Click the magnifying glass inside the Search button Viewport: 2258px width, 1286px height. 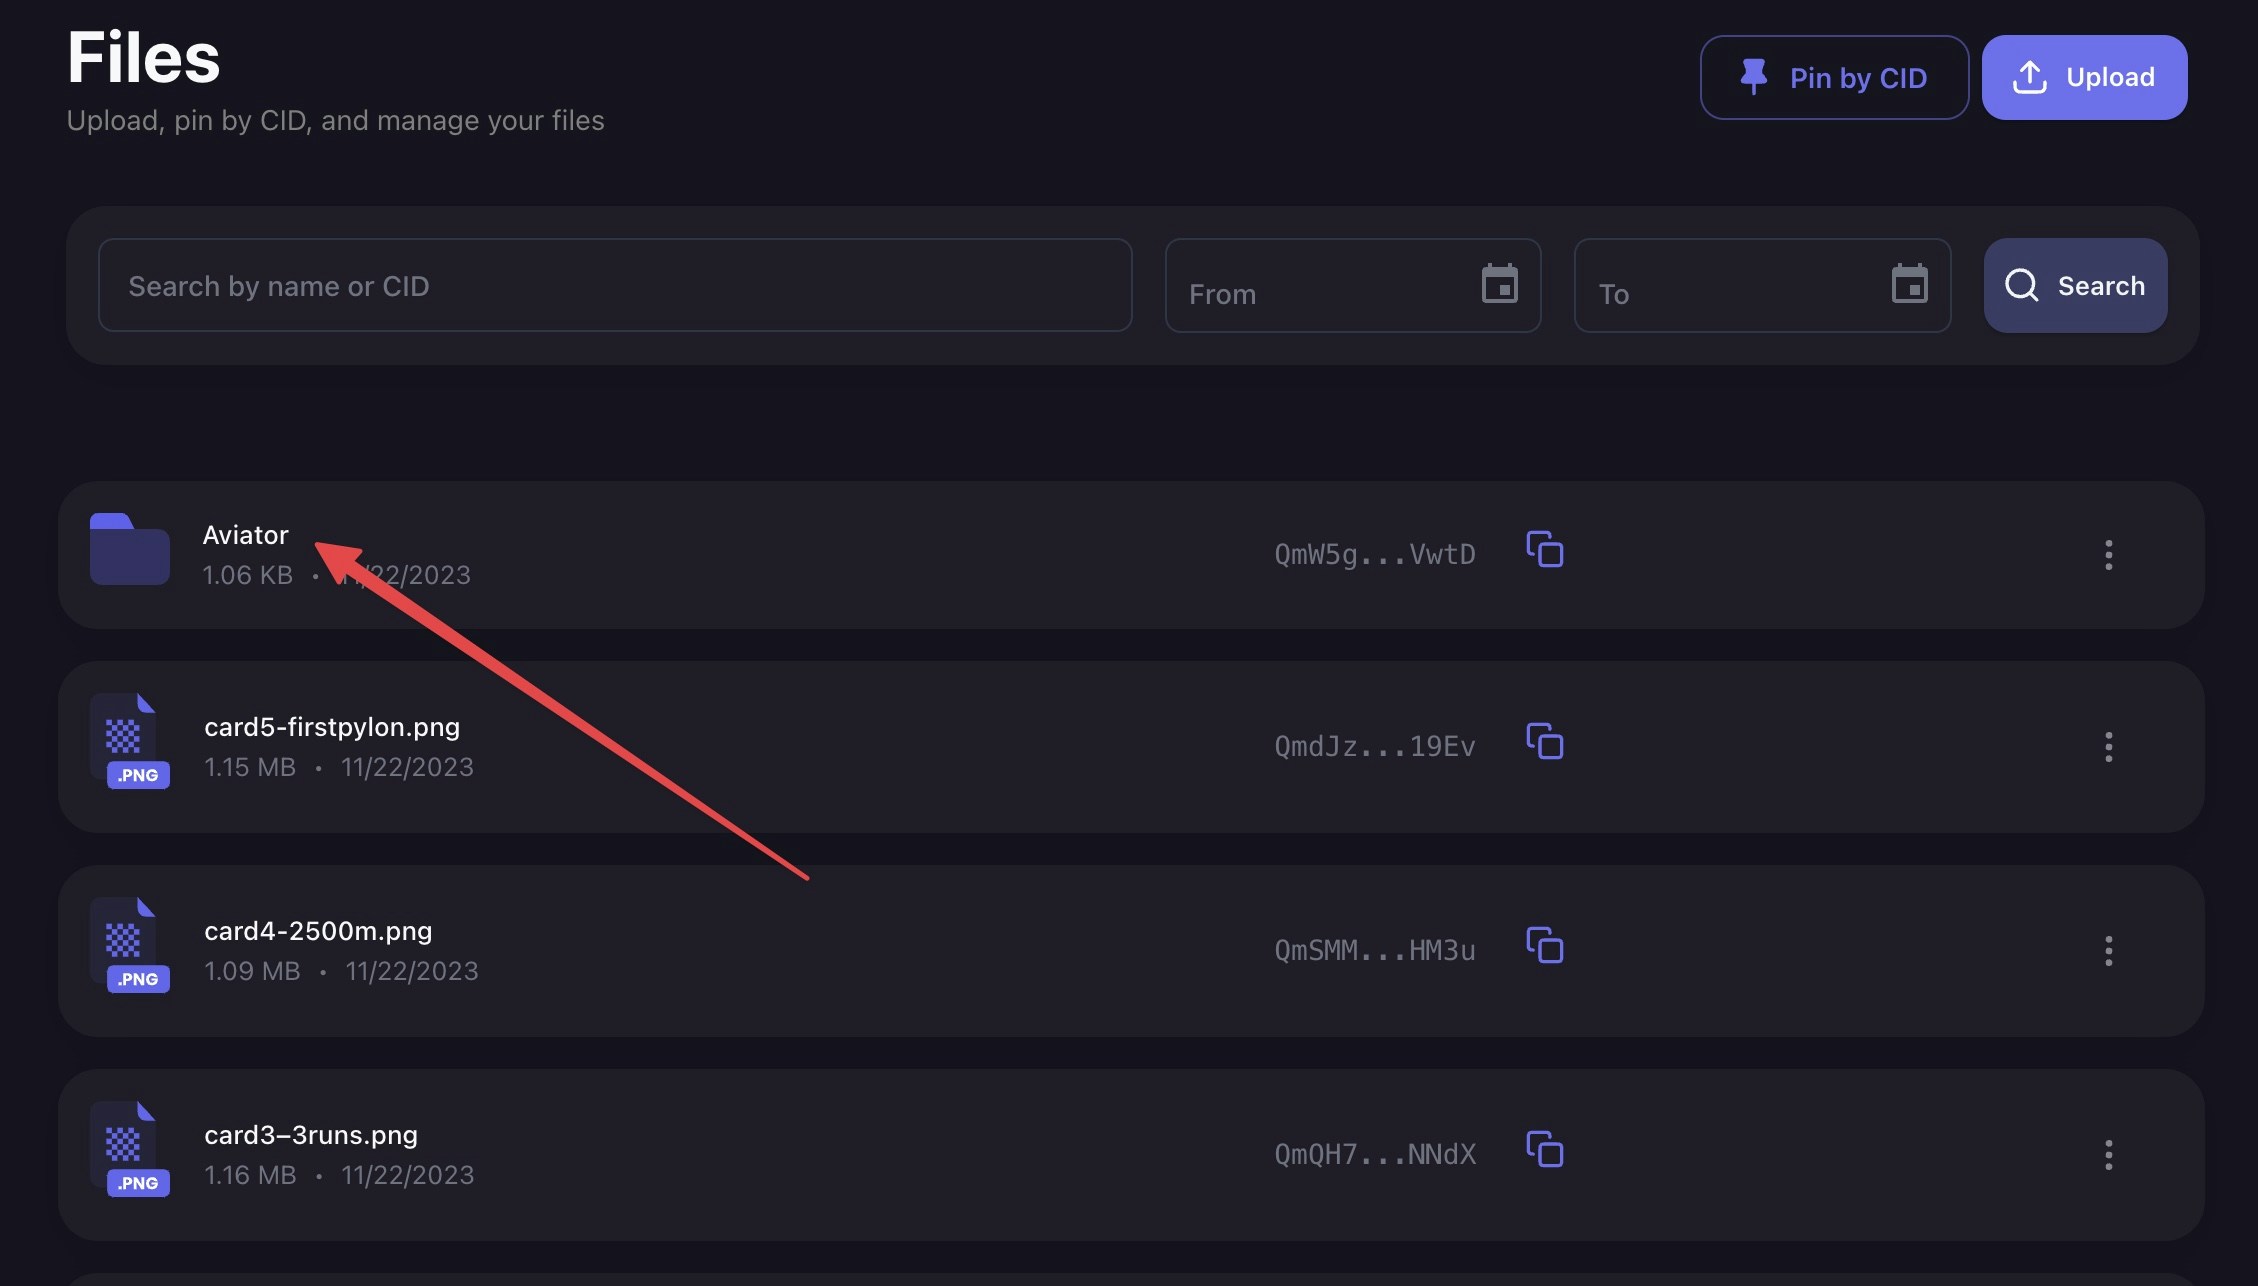click(2022, 285)
